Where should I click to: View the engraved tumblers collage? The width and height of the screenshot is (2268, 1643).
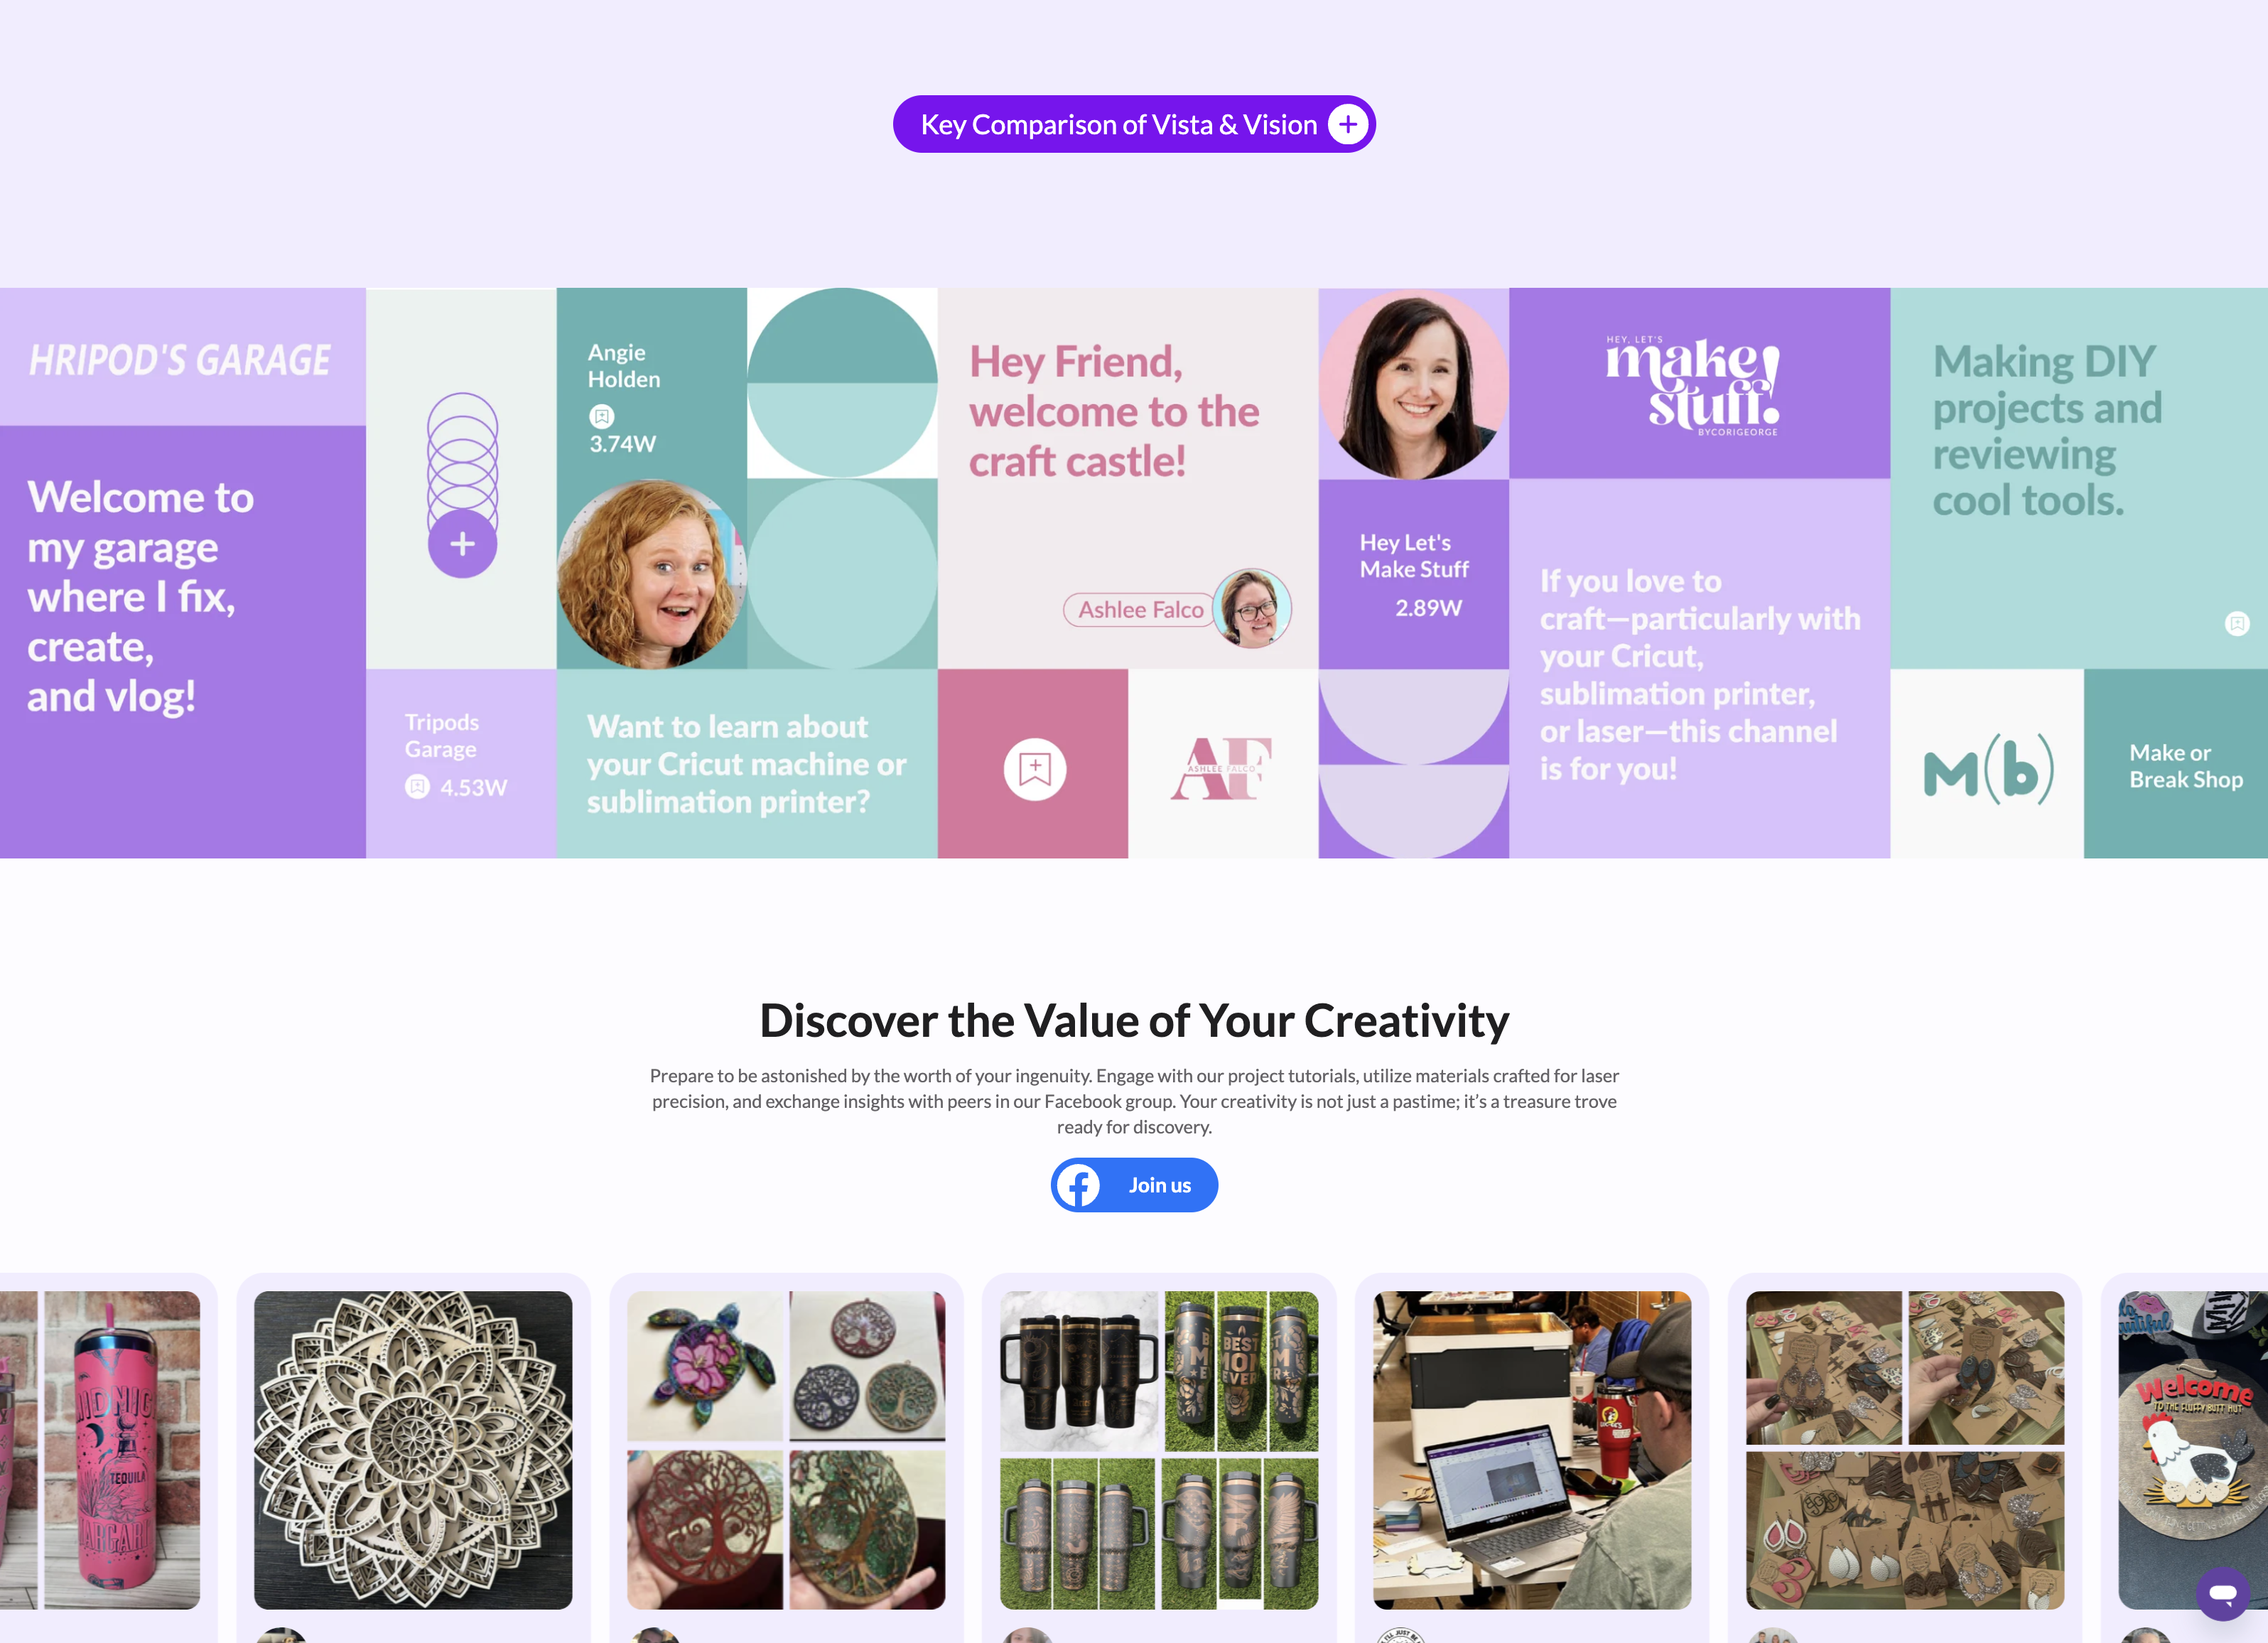1159,1450
